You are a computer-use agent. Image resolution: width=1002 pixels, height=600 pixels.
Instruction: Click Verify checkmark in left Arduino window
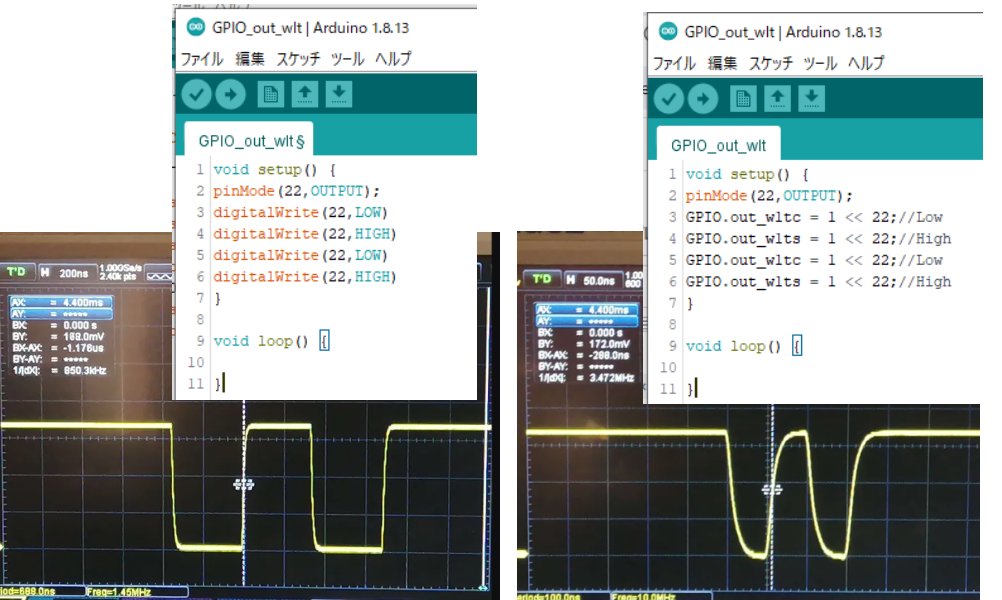(196, 95)
